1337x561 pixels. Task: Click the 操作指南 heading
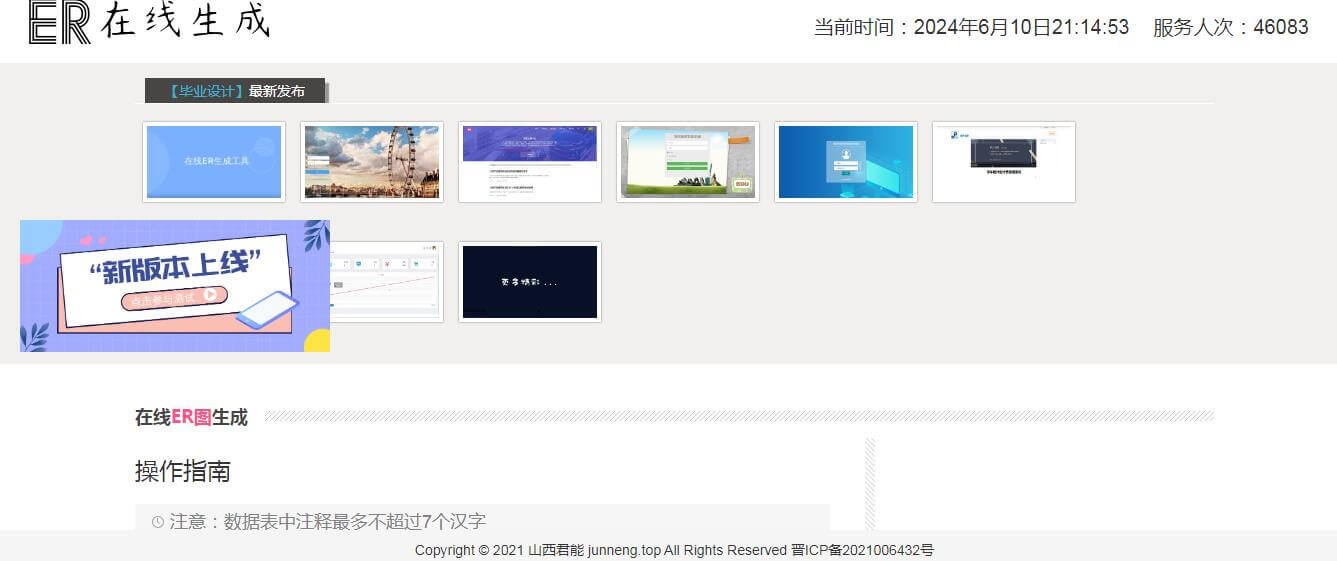coord(183,471)
